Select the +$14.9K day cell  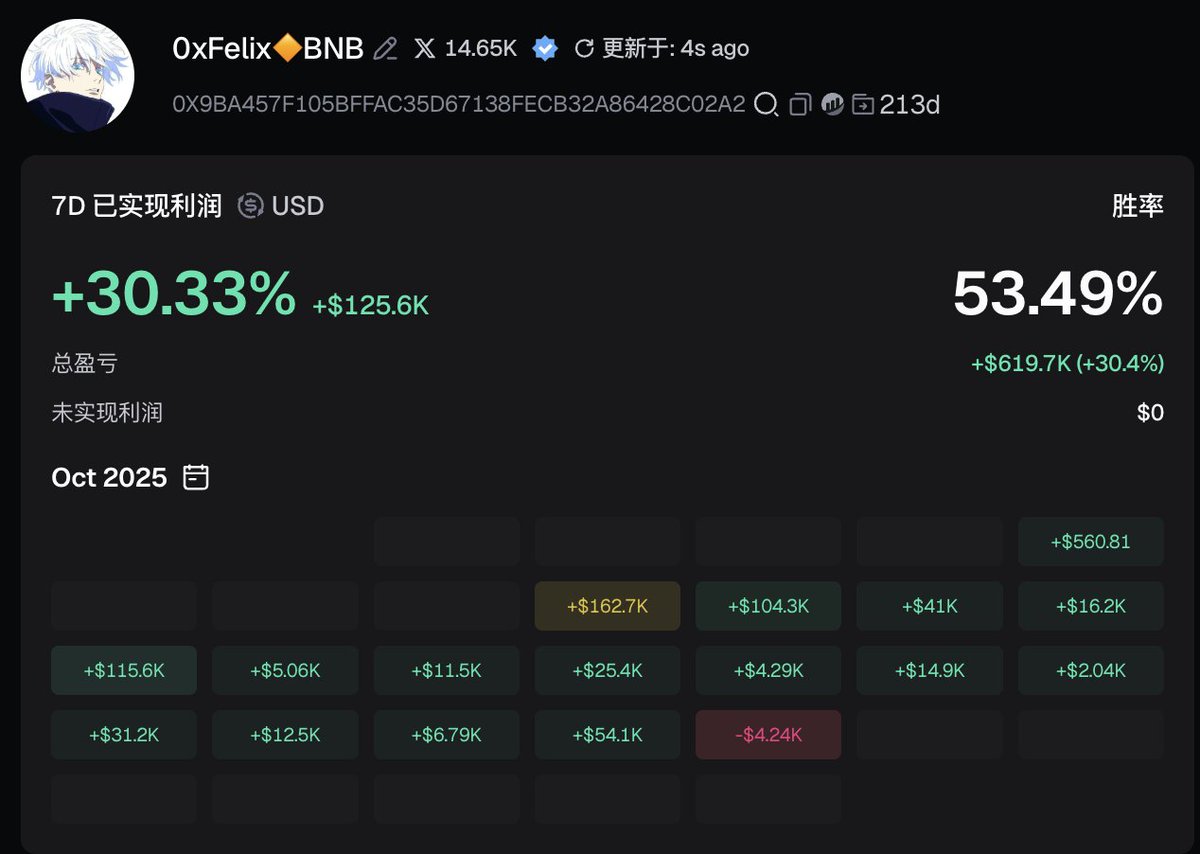pos(930,670)
